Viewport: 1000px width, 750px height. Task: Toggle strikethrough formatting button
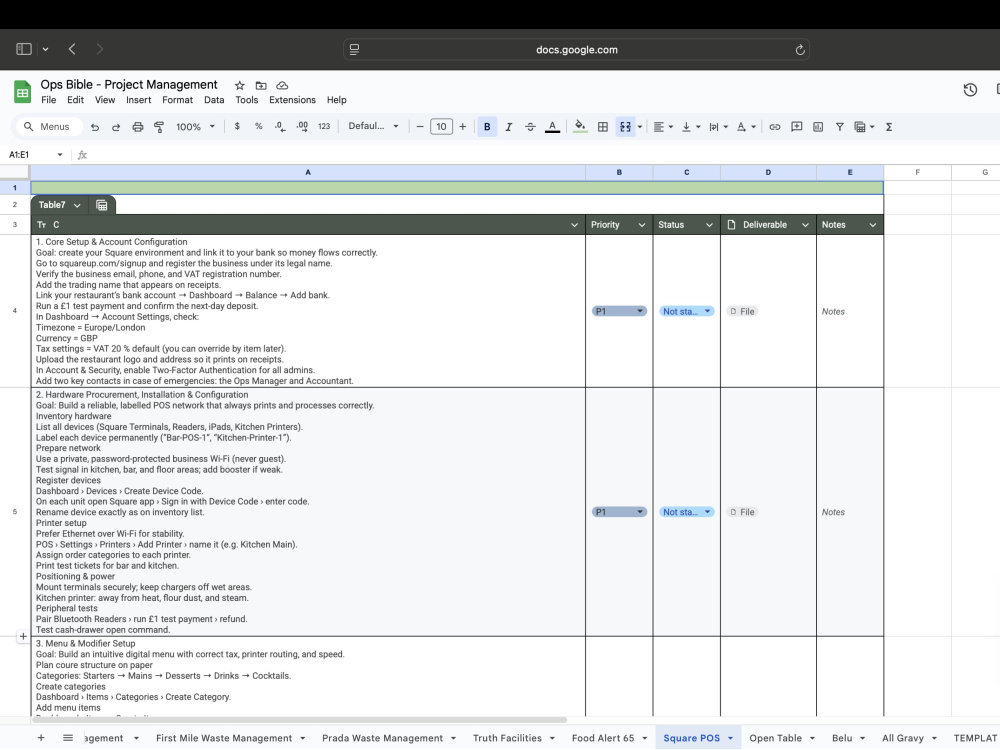click(530, 127)
